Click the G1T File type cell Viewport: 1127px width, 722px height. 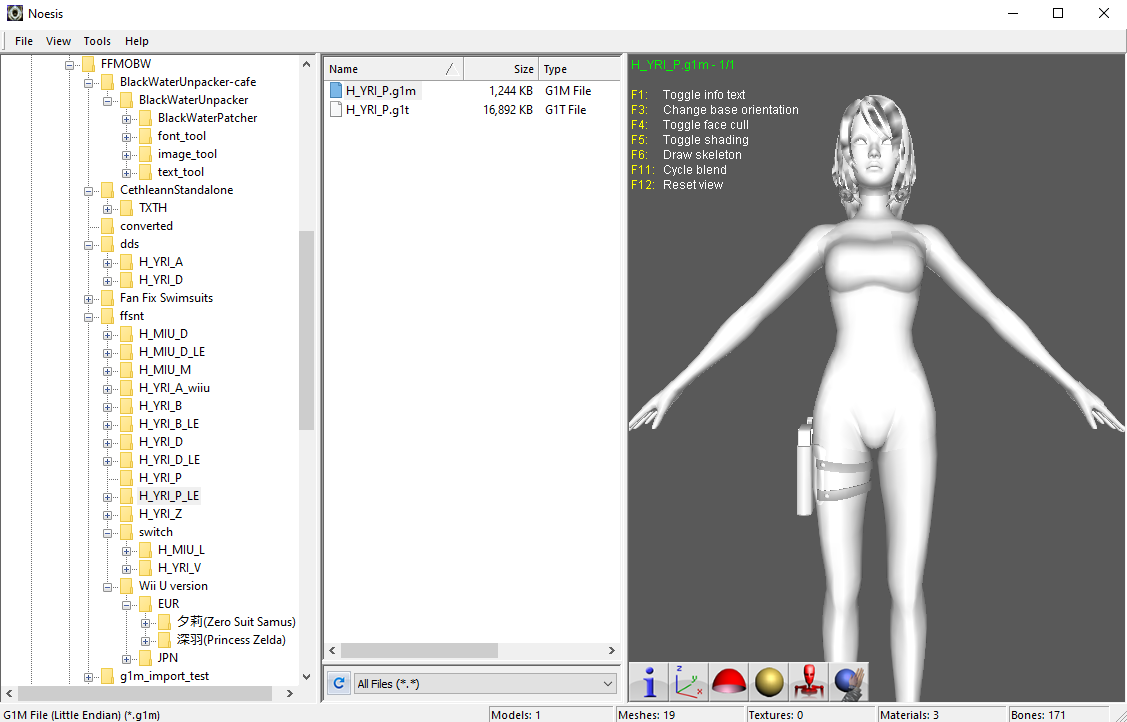click(566, 110)
